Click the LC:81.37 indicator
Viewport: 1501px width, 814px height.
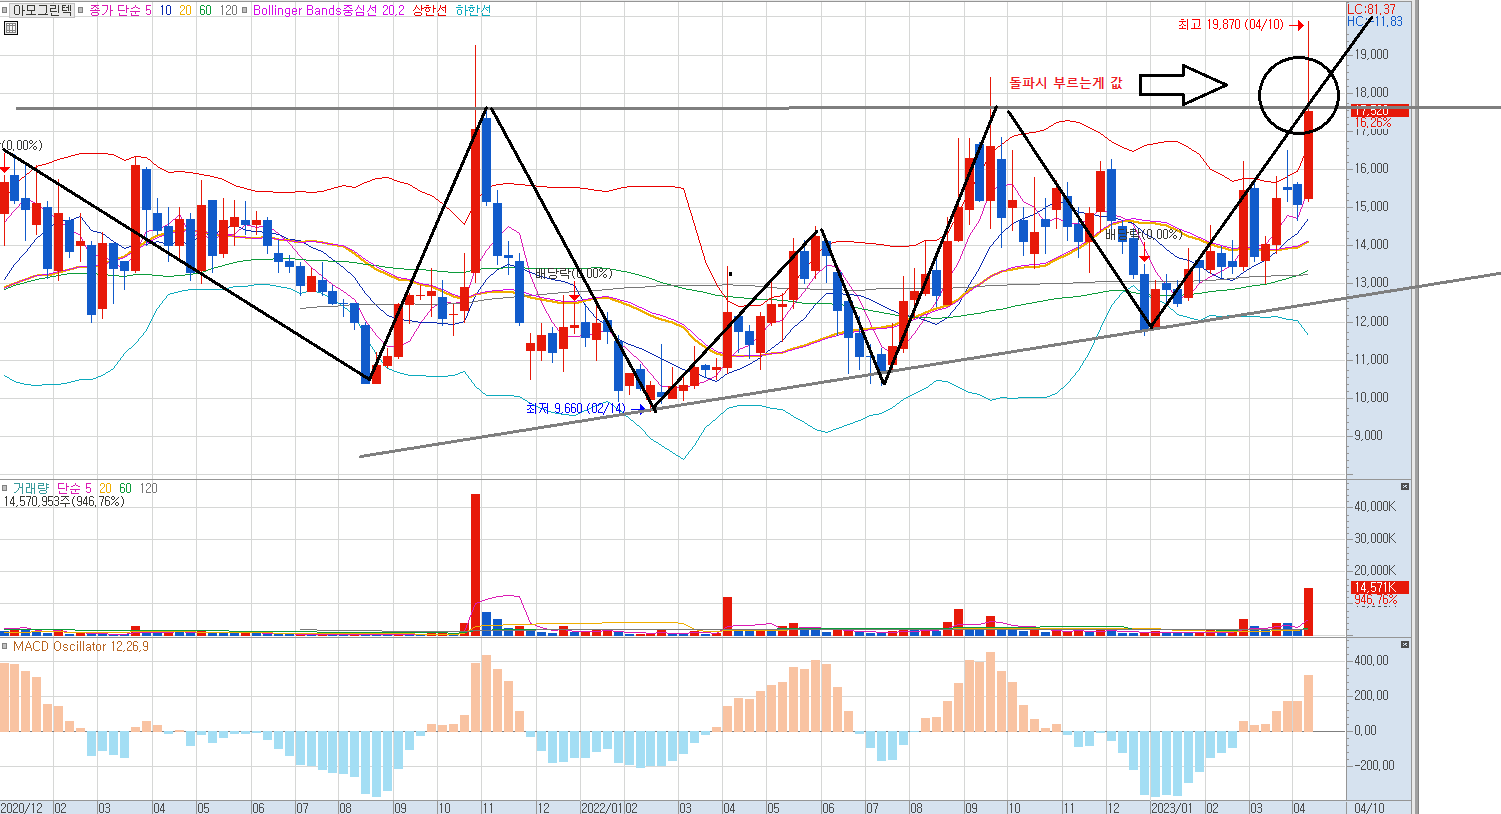[1371, 9]
